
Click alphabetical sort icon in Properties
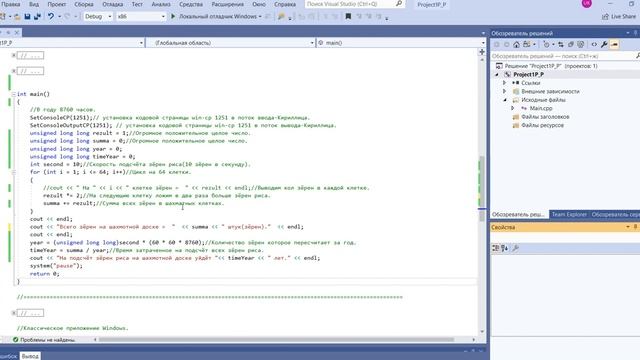tap(505, 248)
